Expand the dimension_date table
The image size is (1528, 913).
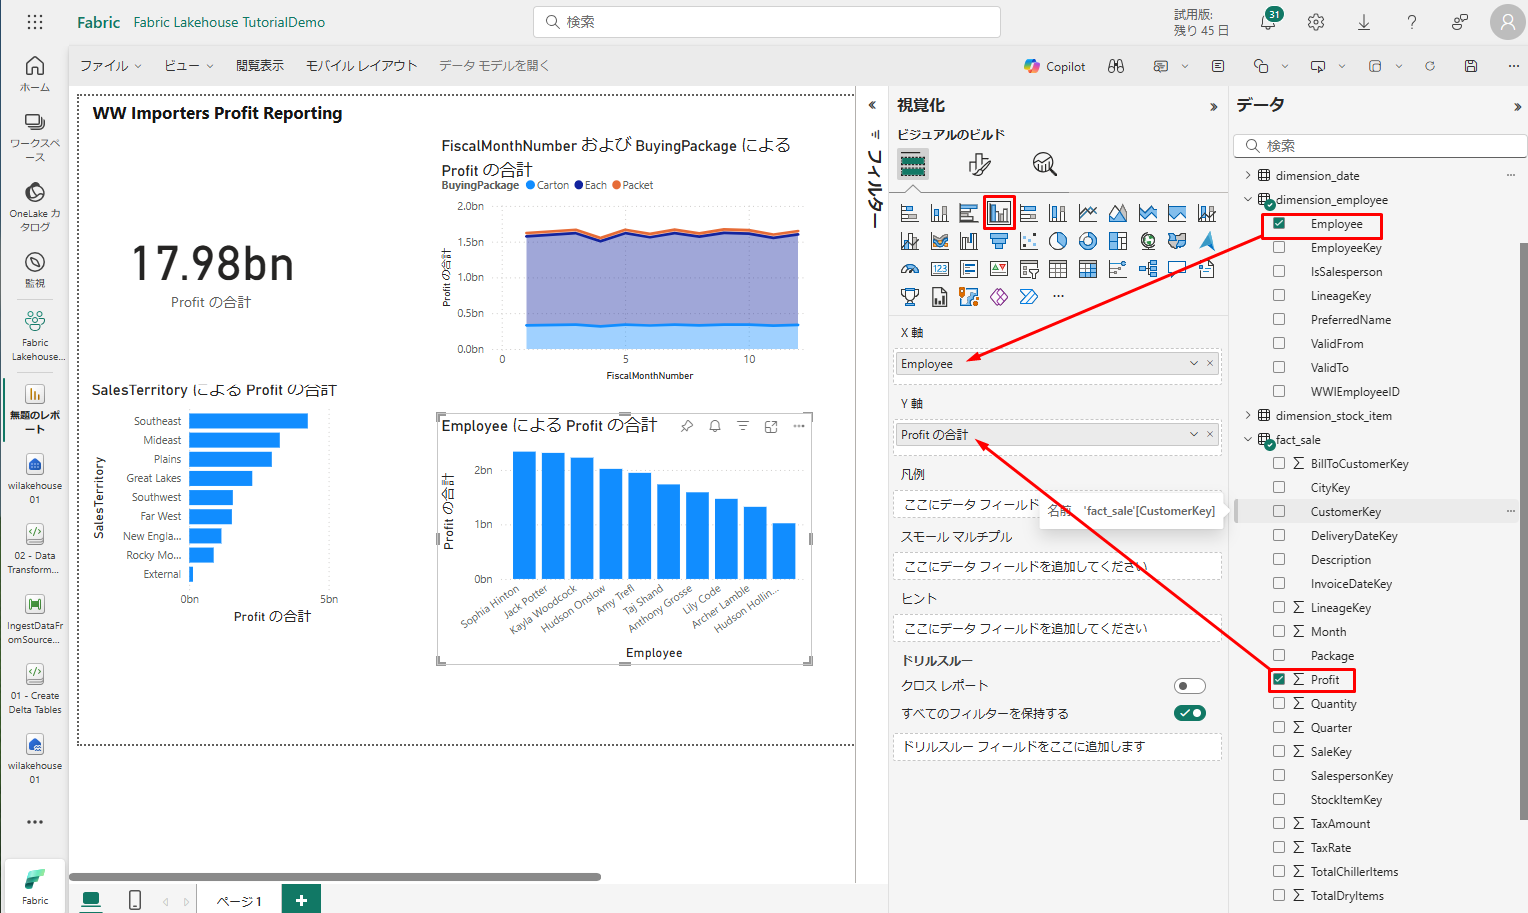click(x=1248, y=176)
